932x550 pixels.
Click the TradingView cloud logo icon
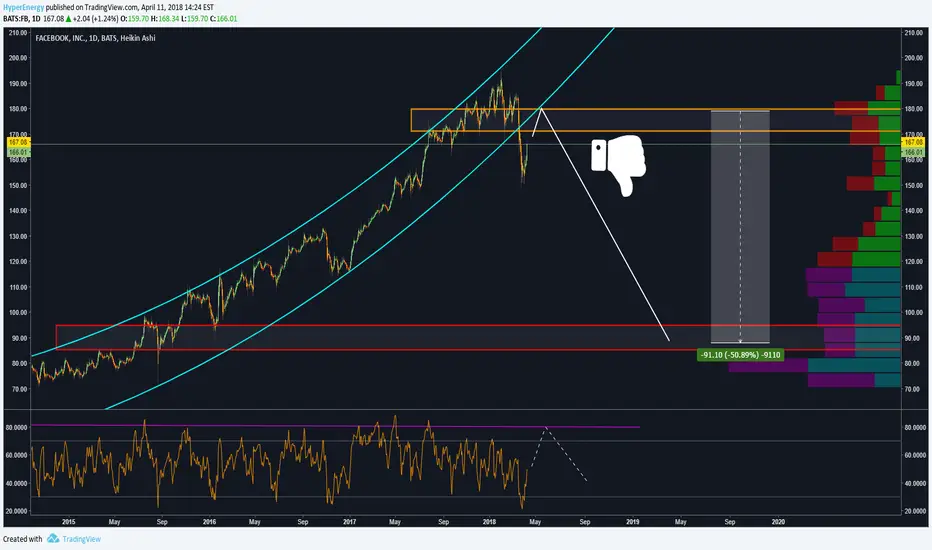click(x=53, y=539)
